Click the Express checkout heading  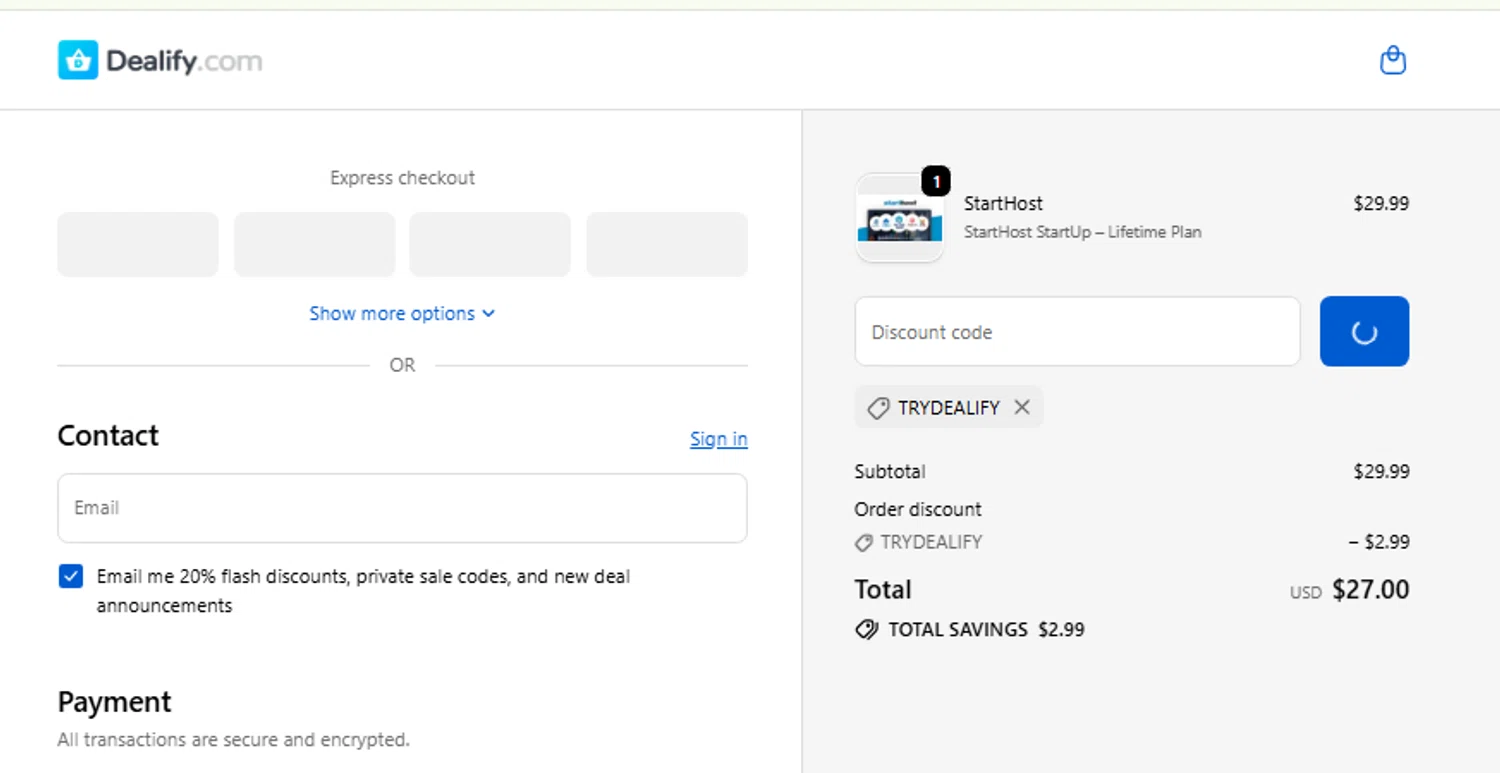[402, 178]
